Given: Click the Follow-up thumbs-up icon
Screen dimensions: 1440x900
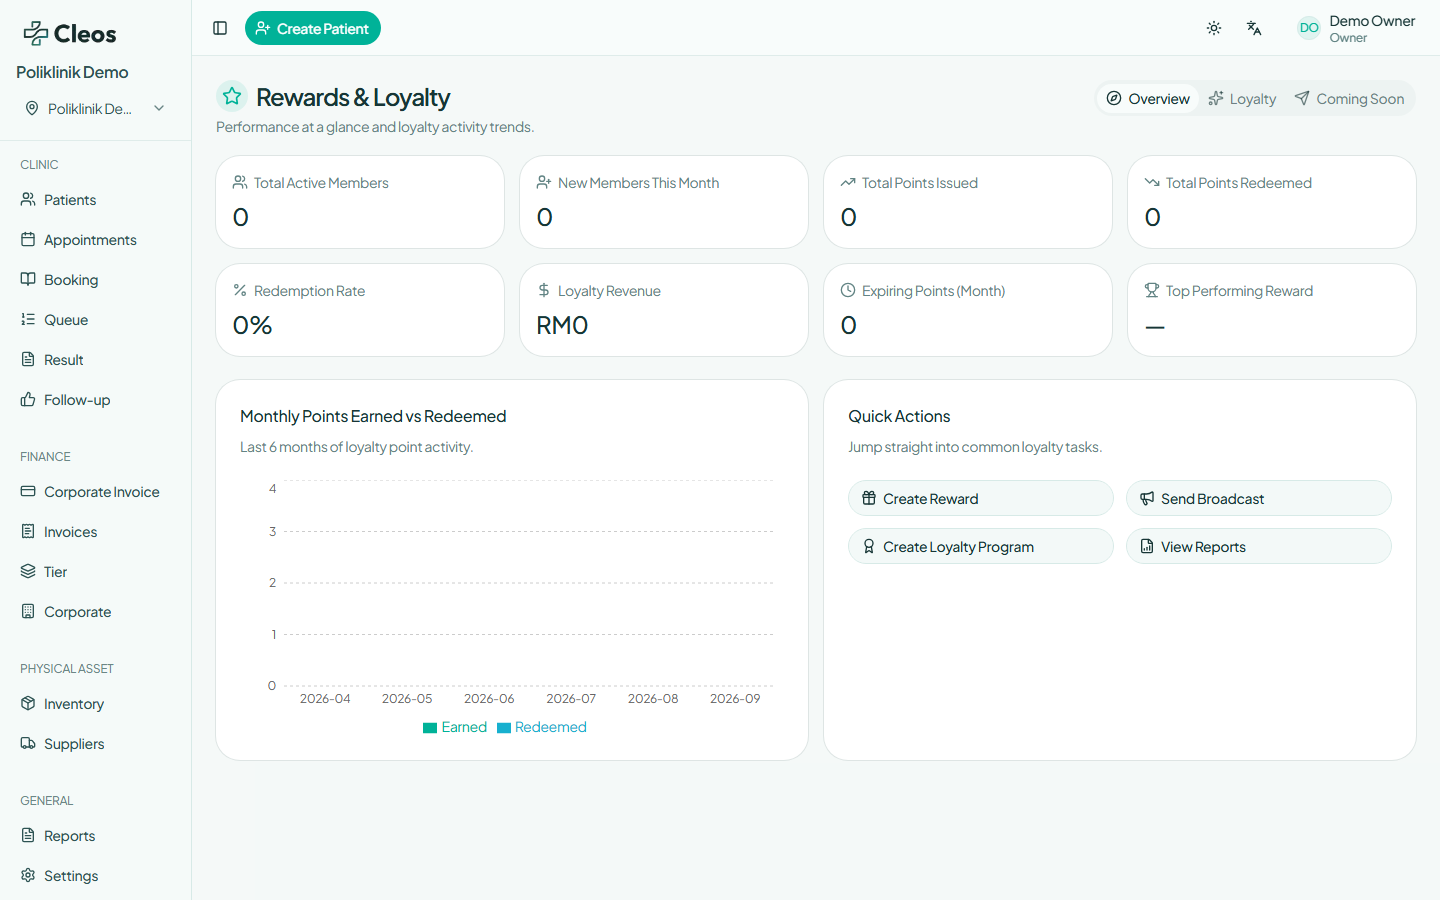Looking at the screenshot, I should pyautogui.click(x=28, y=400).
